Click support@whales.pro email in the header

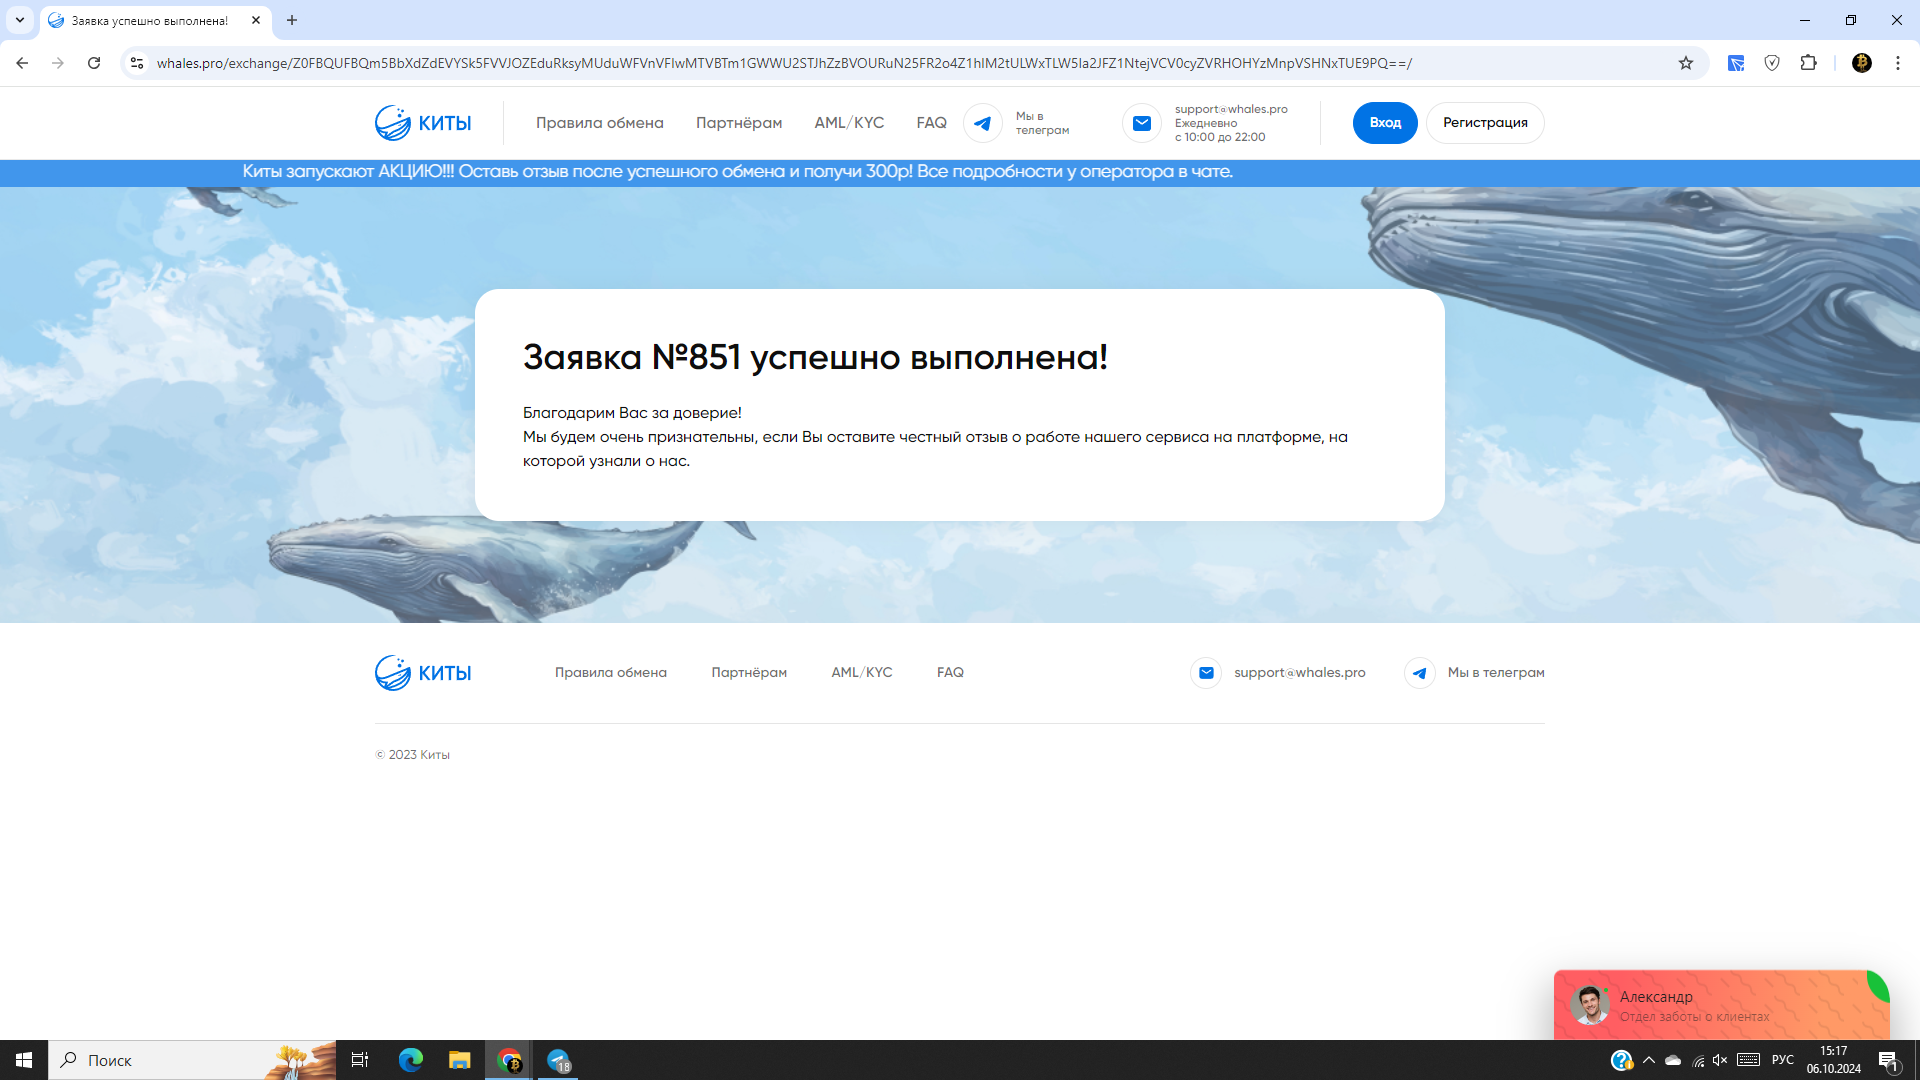[1231, 109]
